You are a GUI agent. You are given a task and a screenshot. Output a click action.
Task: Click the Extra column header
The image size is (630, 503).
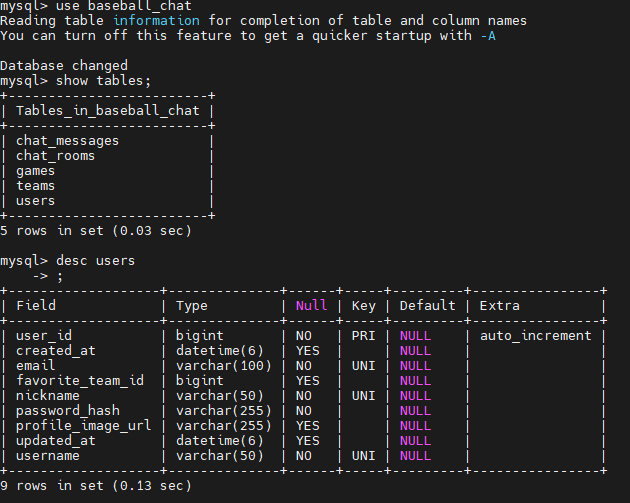tap(500, 306)
